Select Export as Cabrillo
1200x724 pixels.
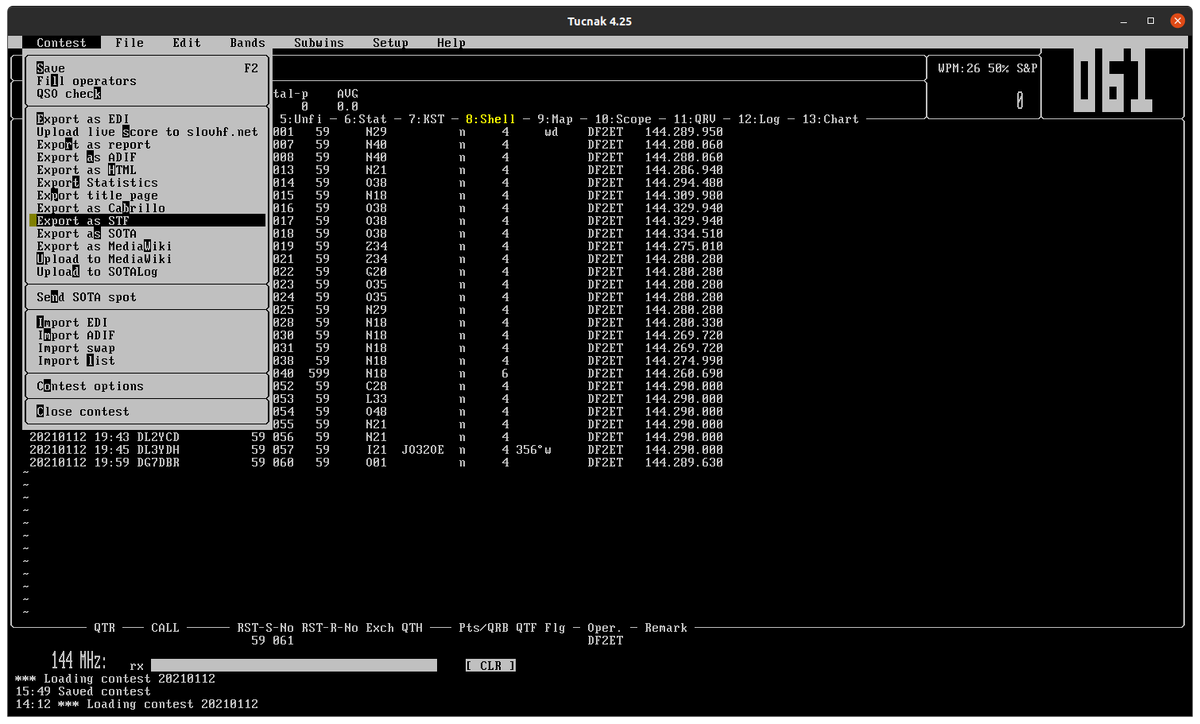coord(148,208)
